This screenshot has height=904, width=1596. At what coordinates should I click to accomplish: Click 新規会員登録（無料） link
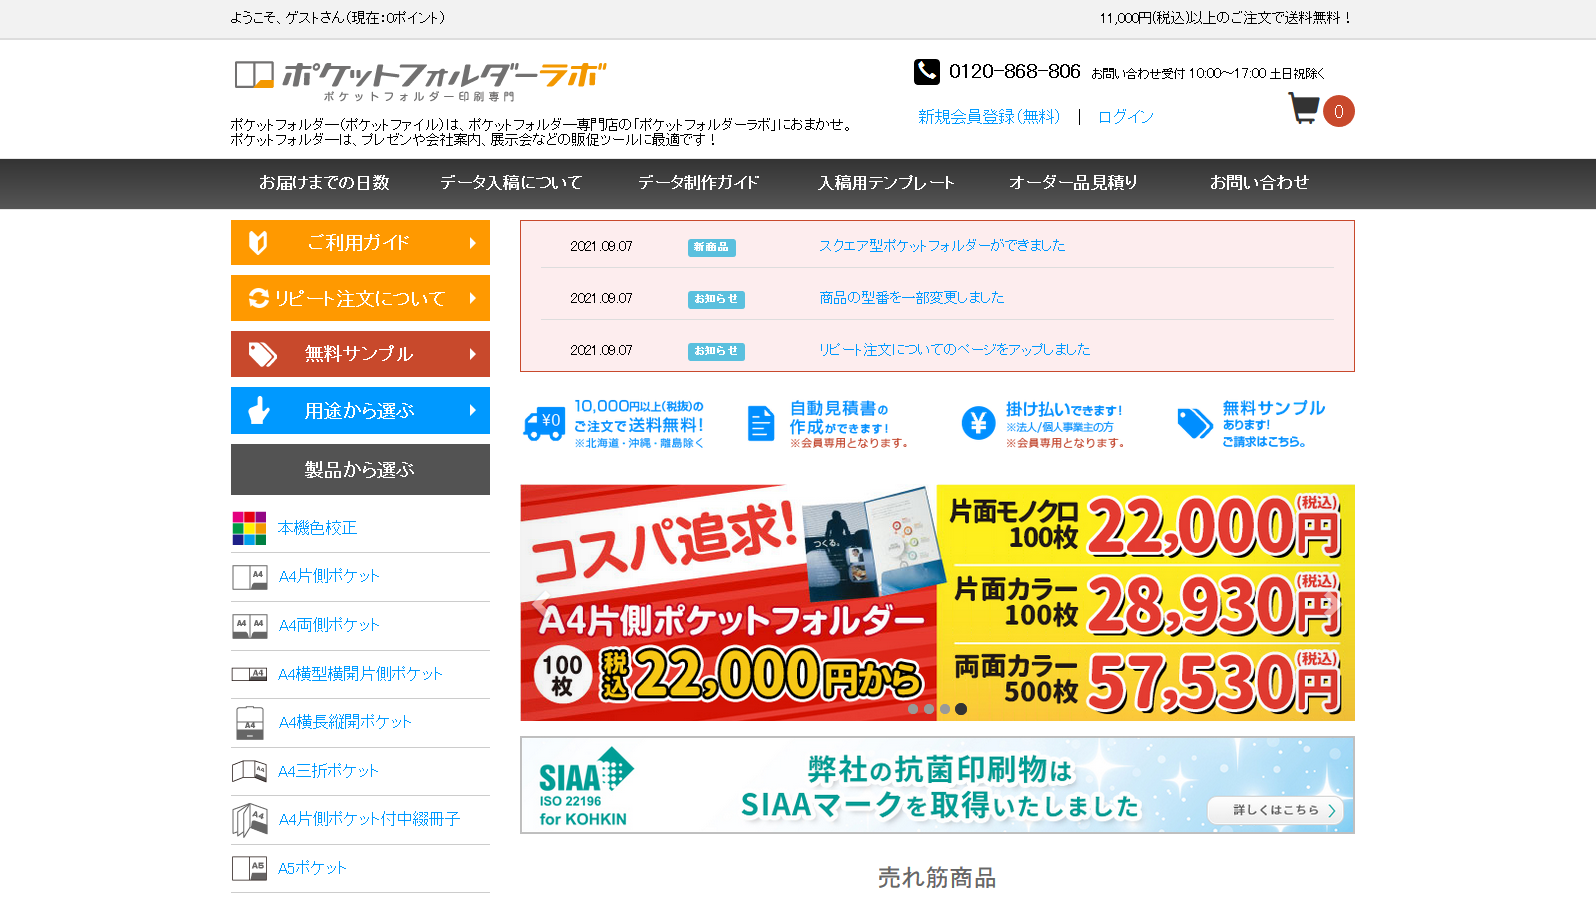pyautogui.click(x=989, y=117)
